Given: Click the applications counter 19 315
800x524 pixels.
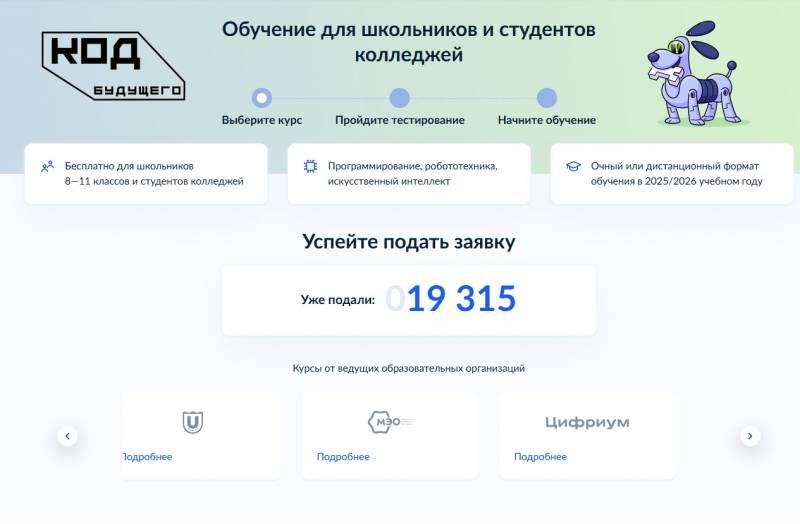Looking at the screenshot, I should point(461,299).
